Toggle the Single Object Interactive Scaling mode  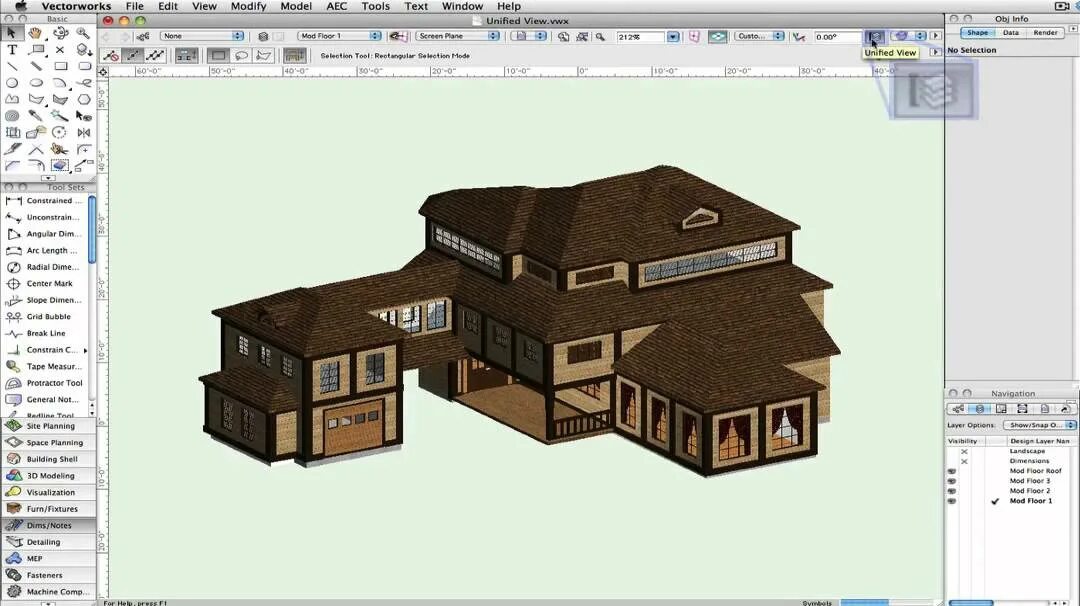click(x=132, y=55)
